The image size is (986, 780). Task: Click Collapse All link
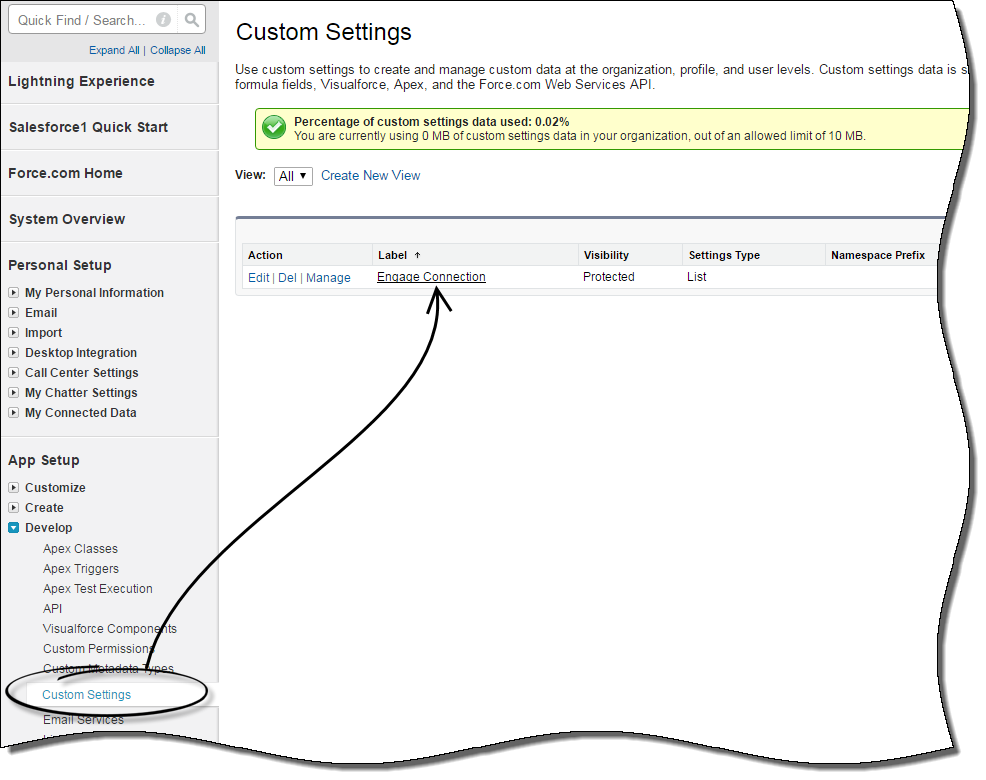(177, 50)
